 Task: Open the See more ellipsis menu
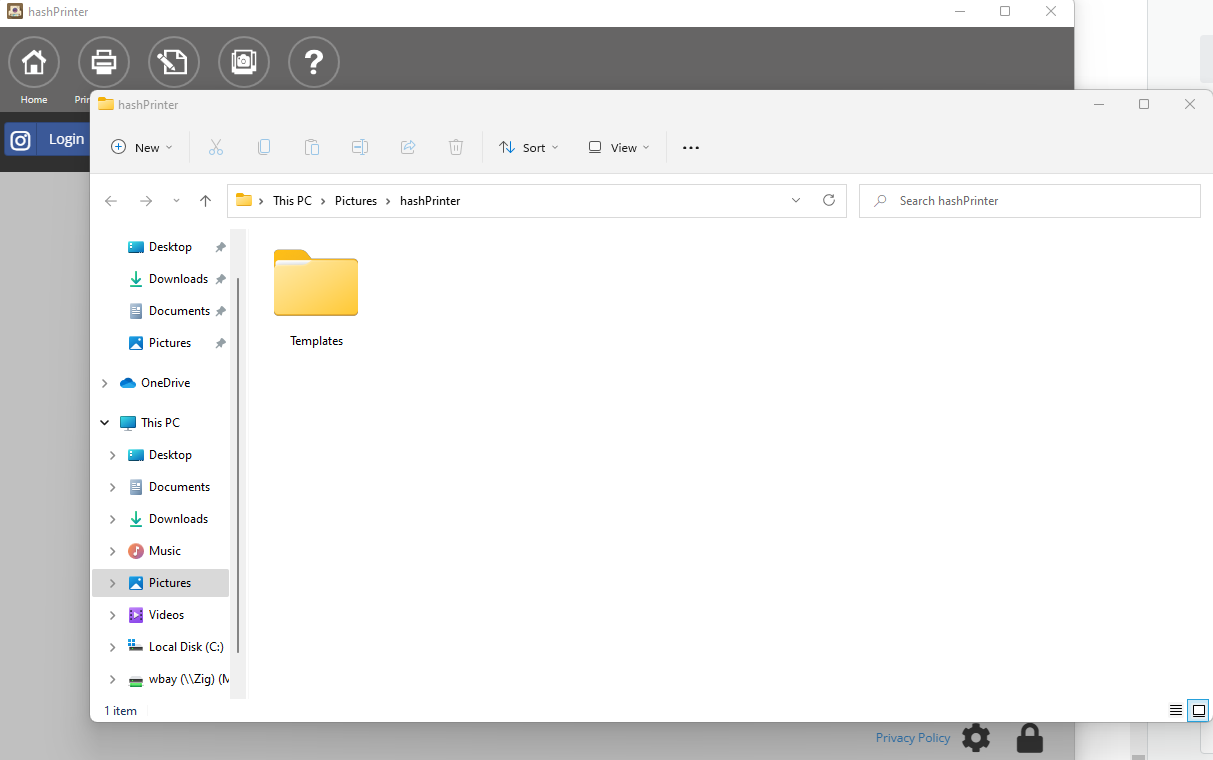[691, 147]
